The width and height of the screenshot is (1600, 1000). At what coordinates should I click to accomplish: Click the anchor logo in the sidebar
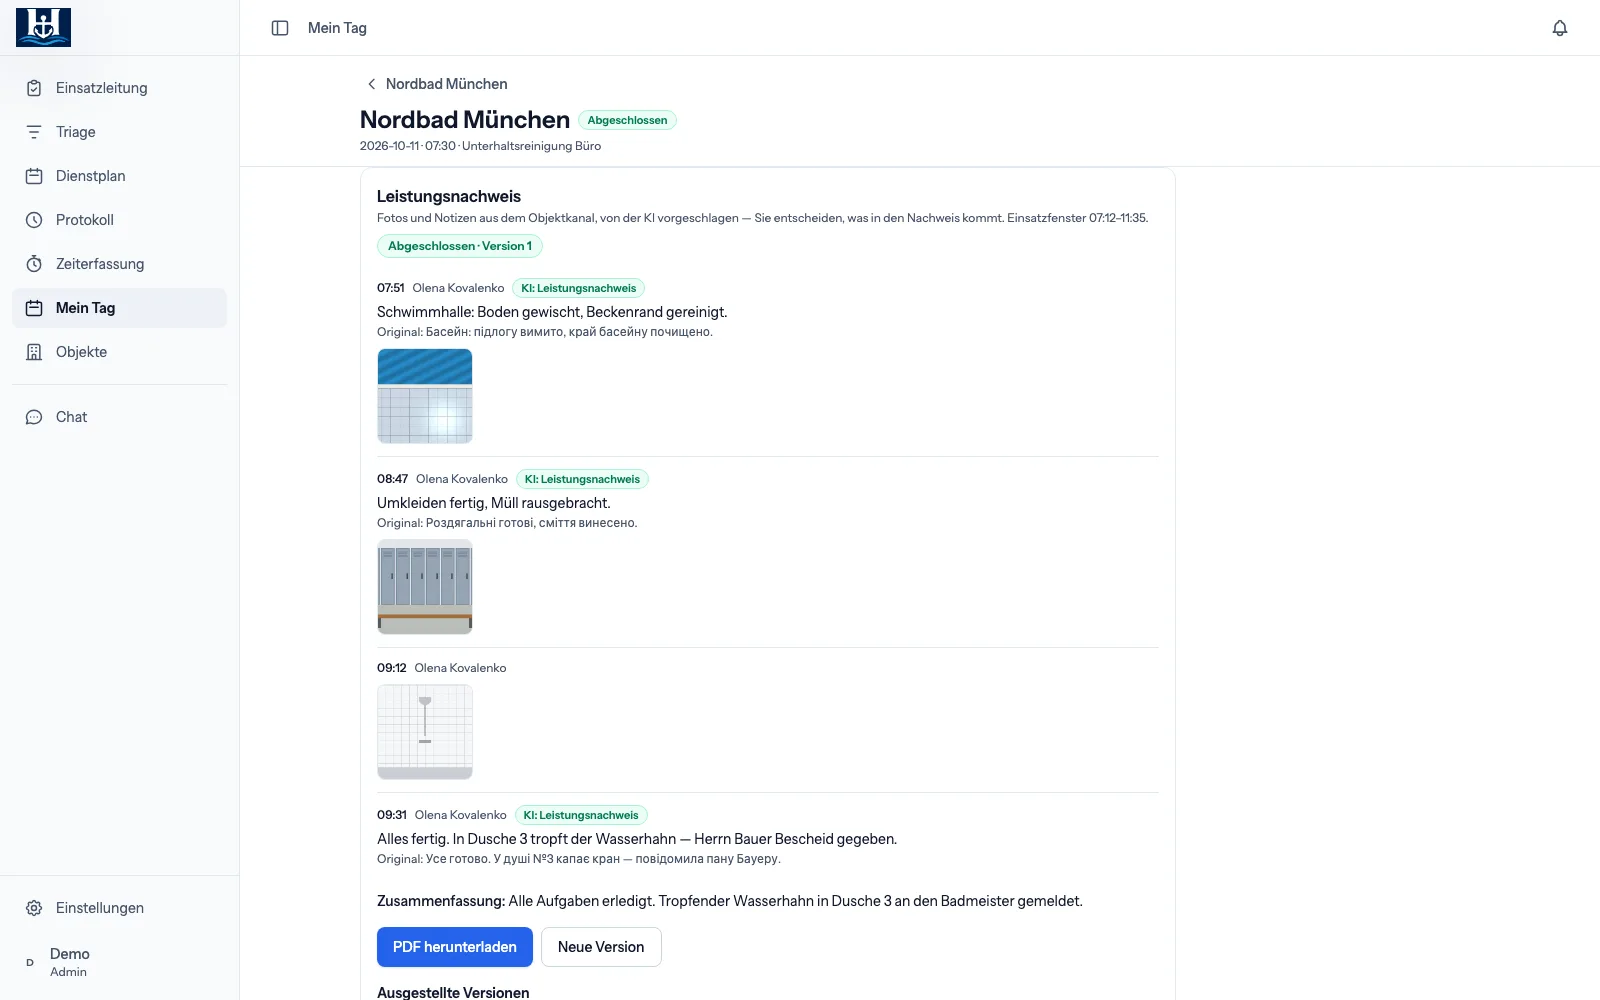point(43,27)
